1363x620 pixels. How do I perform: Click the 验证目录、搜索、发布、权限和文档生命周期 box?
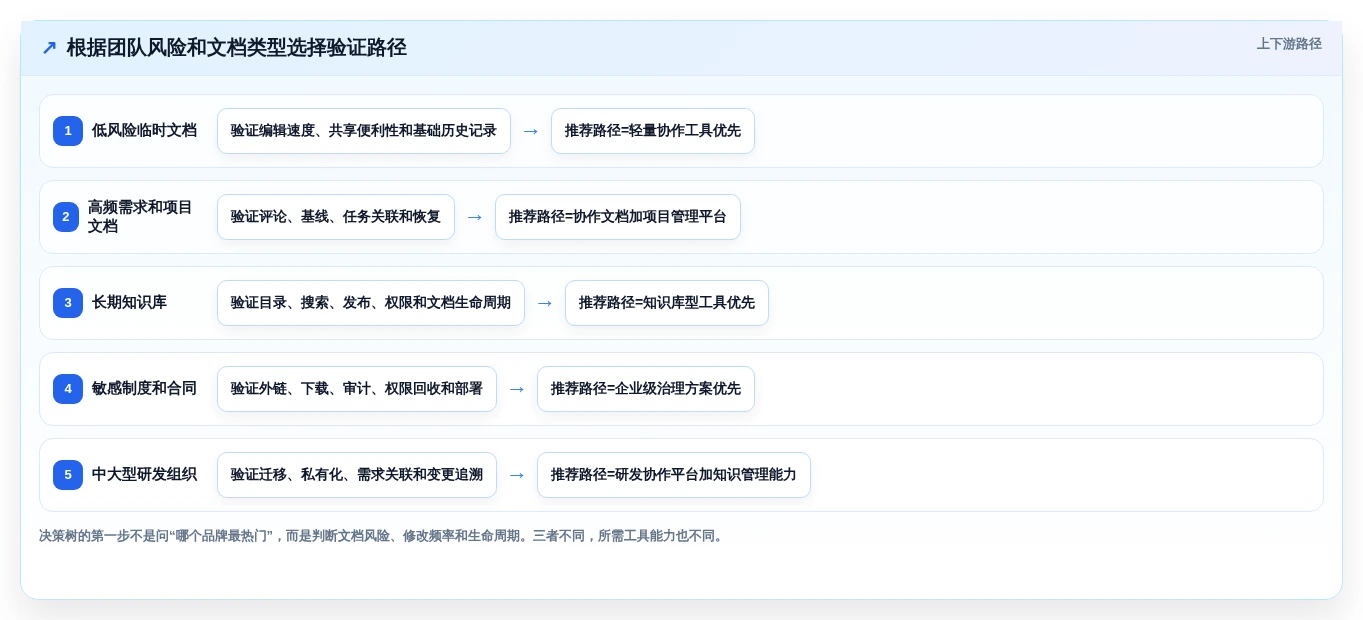click(371, 303)
